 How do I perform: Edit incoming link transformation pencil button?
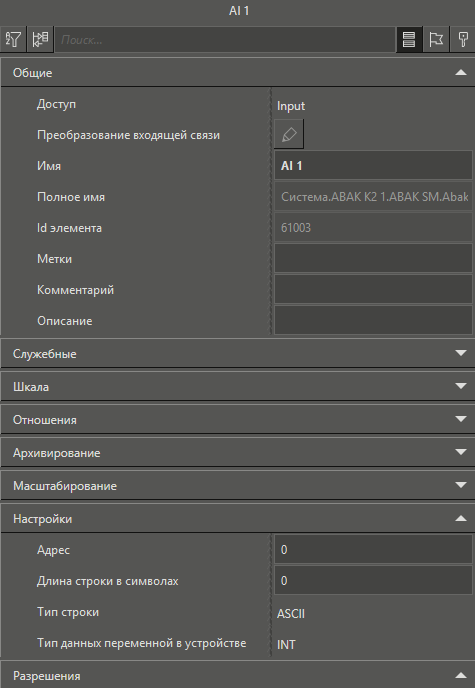pos(289,134)
